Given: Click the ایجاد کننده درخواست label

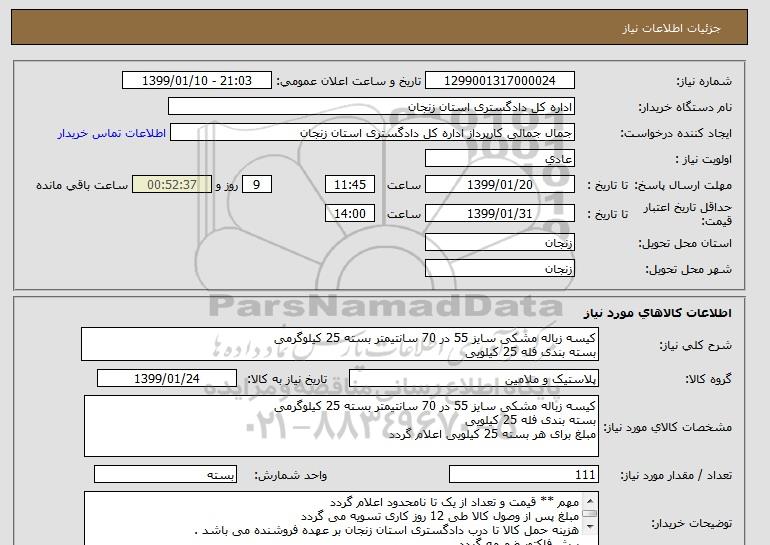Looking at the screenshot, I should [676, 133].
